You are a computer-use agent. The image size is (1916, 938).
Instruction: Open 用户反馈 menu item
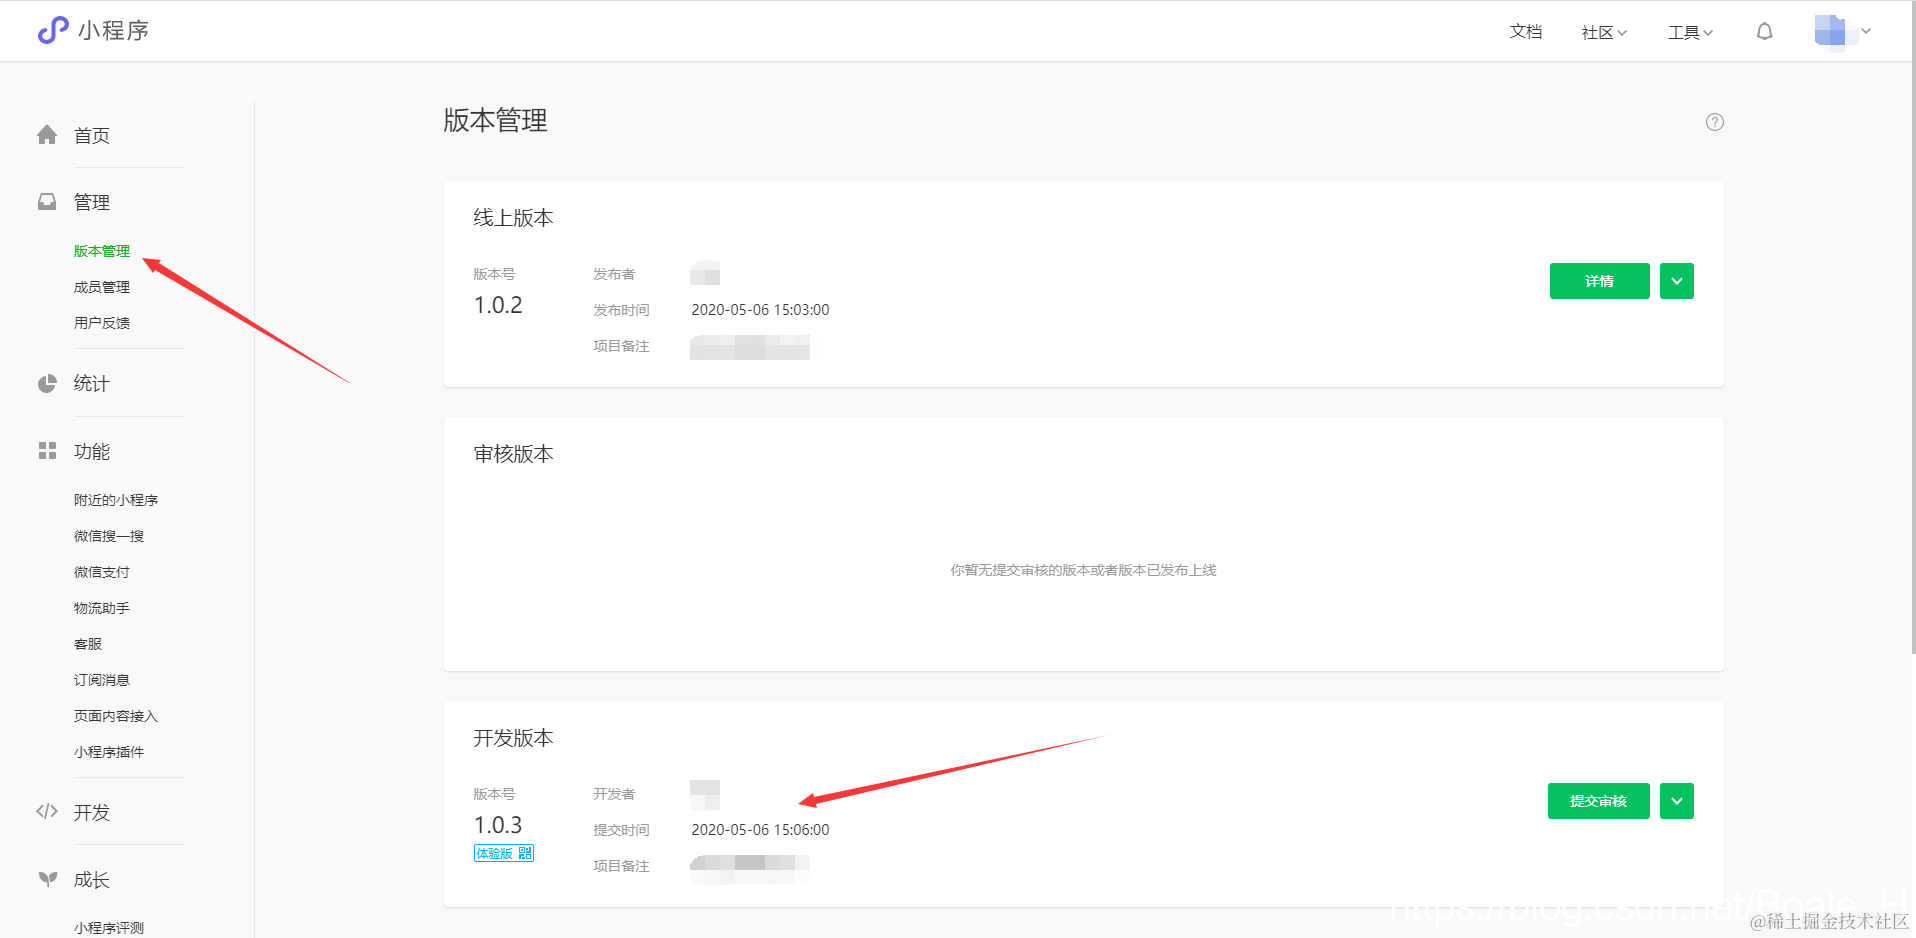coord(102,323)
